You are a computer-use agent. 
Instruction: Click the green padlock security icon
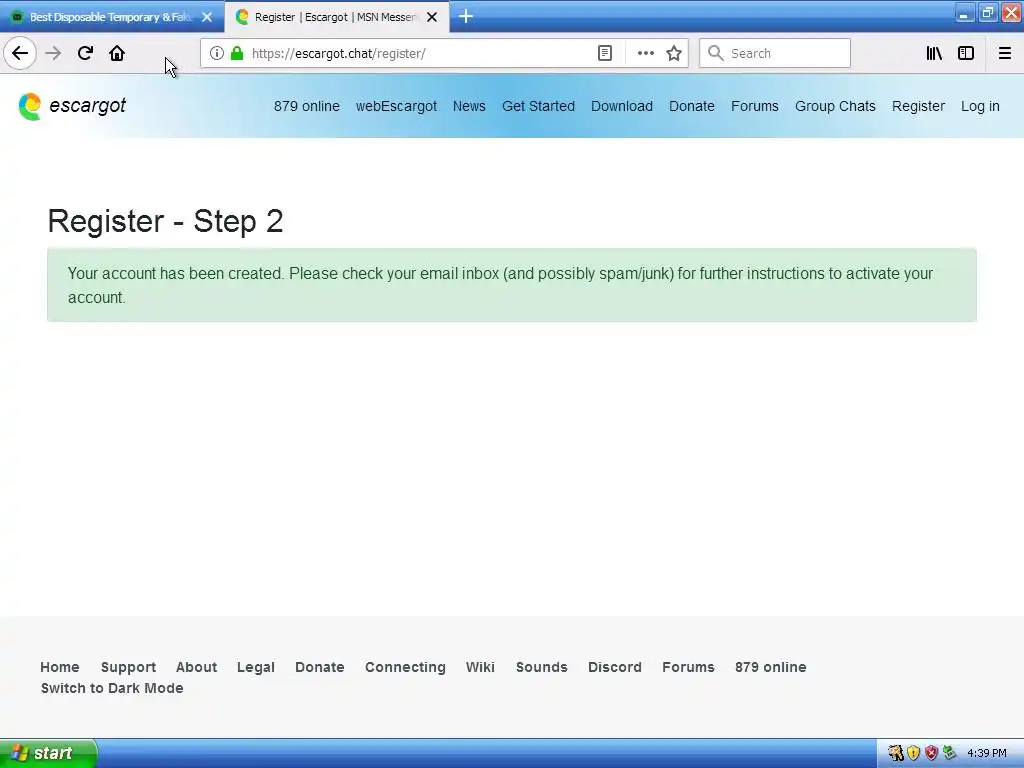pyautogui.click(x=237, y=53)
